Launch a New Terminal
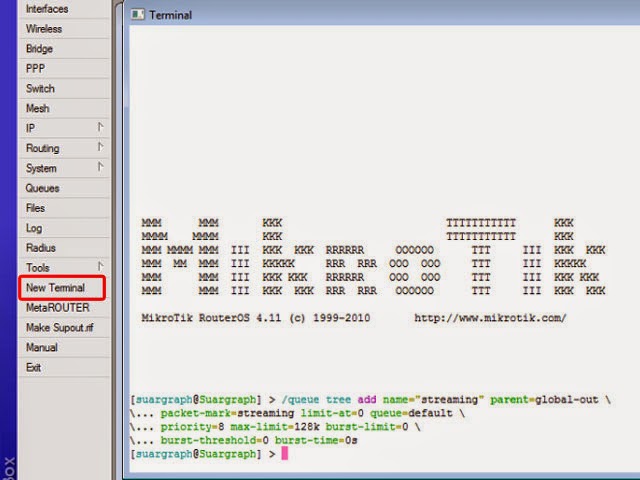Image resolution: width=640 pixels, height=480 pixels. click(62, 288)
